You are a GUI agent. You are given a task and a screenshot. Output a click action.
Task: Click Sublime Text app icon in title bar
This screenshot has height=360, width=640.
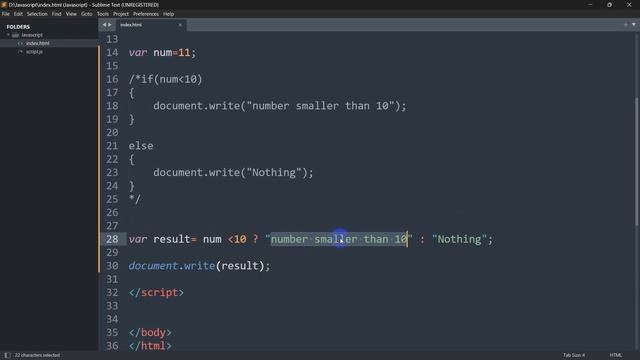pyautogui.click(x=4, y=4)
